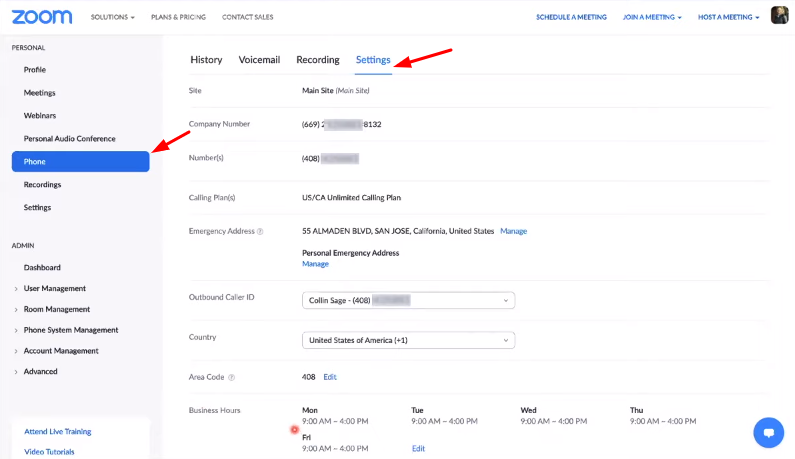Open the Outbound Caller ID dropdown
Screen dimensions: 795x459
coord(408,300)
